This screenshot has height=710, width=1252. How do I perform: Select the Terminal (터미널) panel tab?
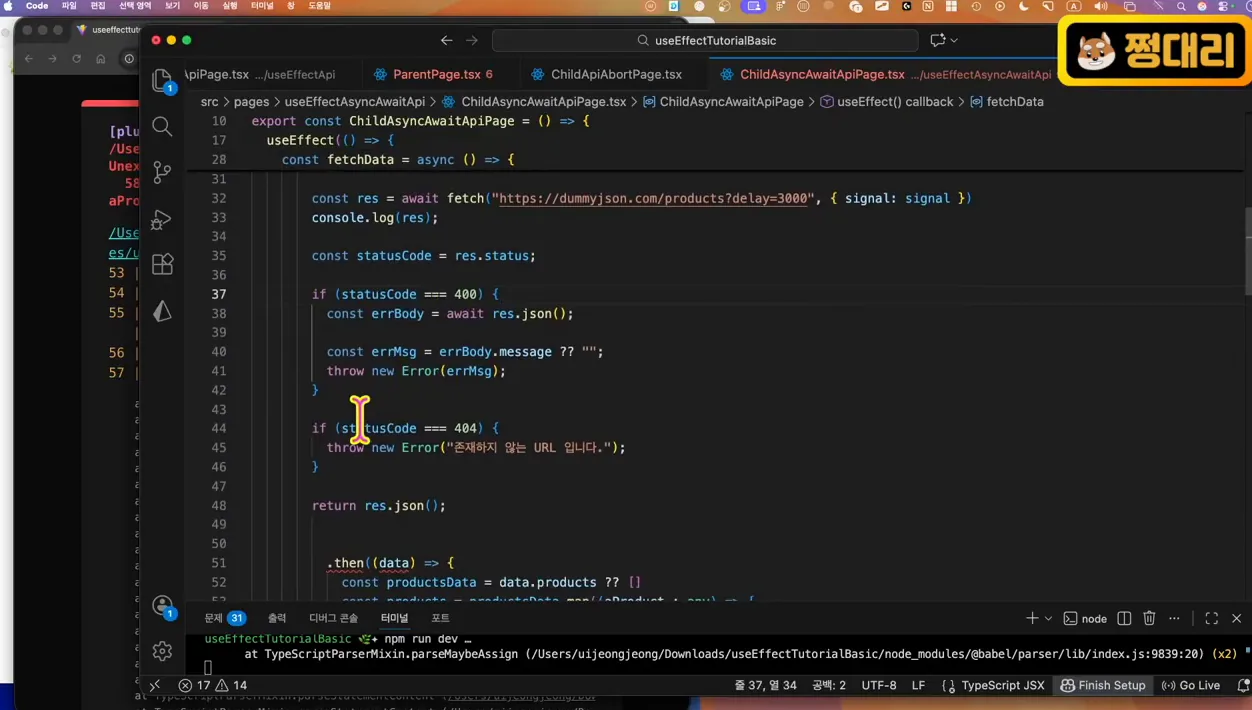pyautogui.click(x=394, y=618)
